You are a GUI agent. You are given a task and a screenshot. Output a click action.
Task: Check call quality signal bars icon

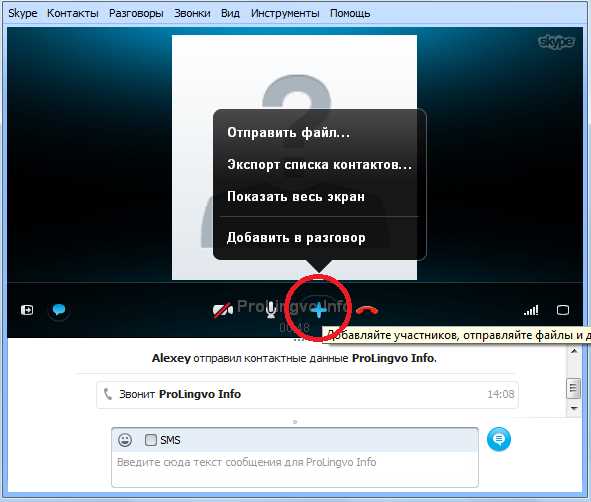(531, 311)
